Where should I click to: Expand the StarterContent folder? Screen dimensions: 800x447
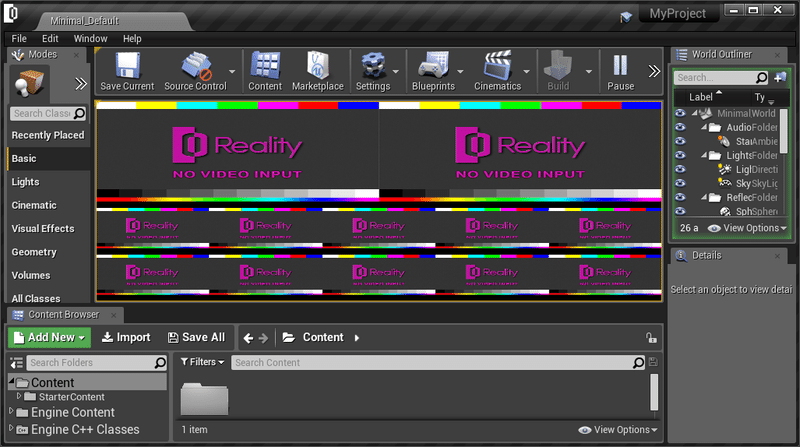pyautogui.click(x=19, y=396)
